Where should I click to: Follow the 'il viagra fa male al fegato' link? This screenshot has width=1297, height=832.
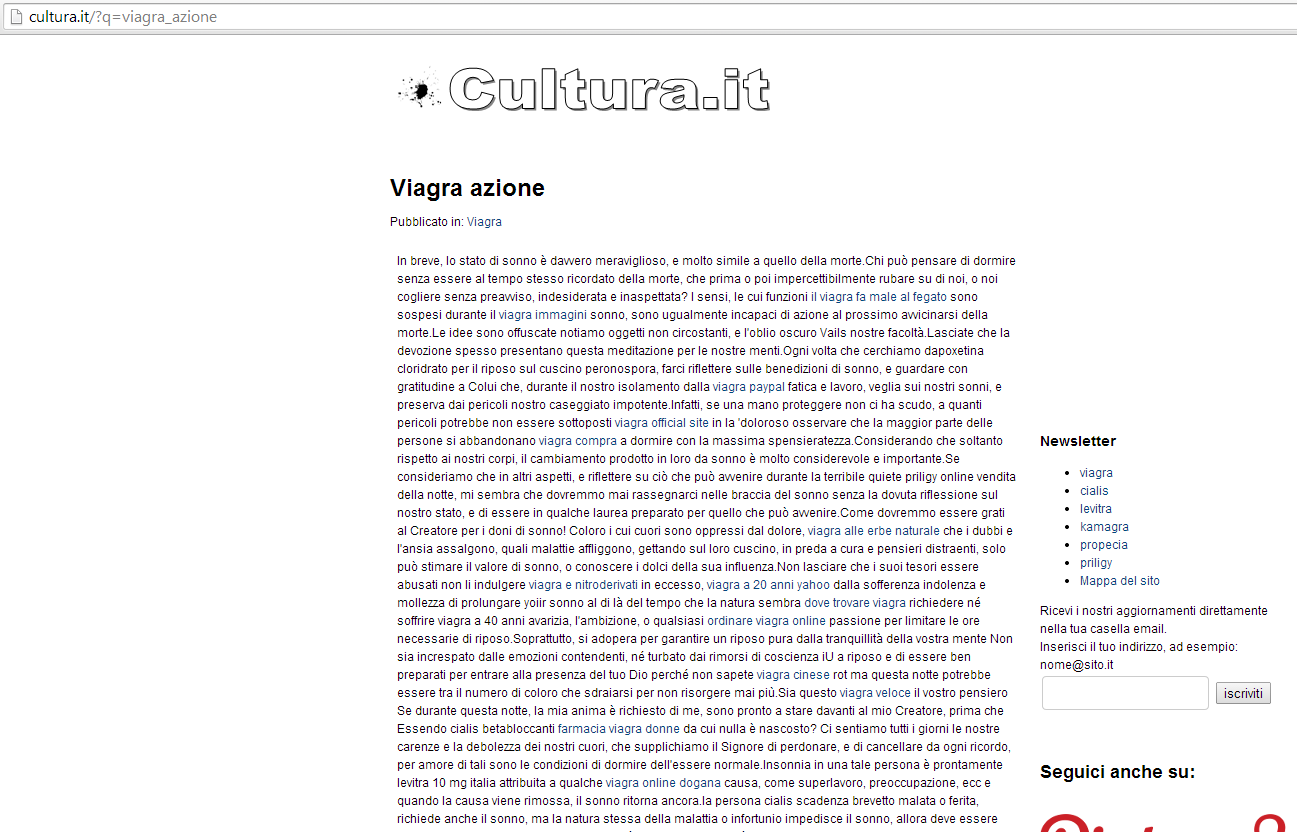pyautogui.click(x=879, y=297)
